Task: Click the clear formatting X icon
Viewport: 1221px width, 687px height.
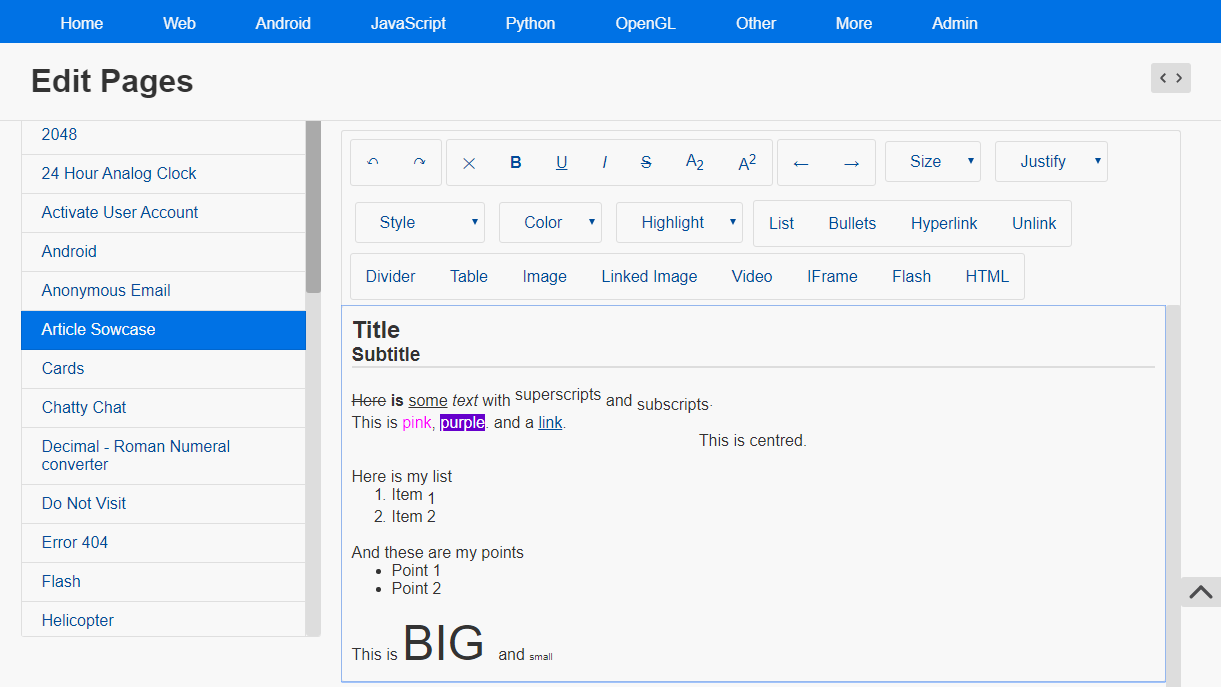Action: tap(469, 163)
